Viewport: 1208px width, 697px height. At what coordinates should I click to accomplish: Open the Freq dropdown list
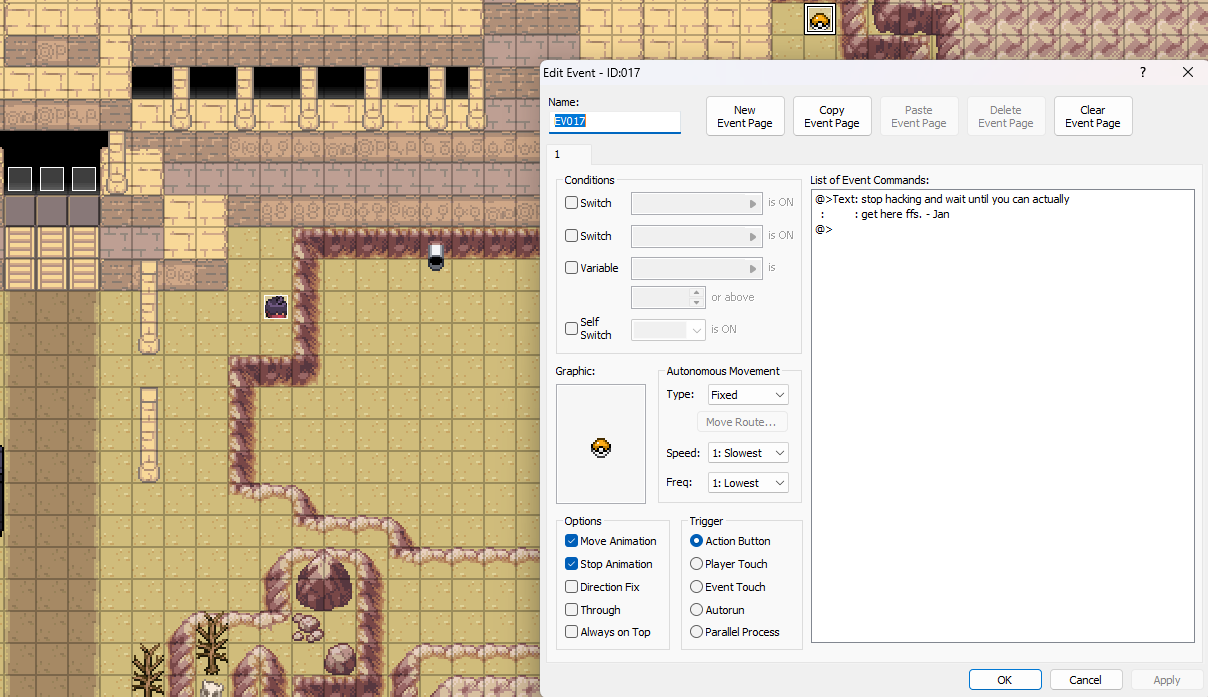tap(748, 483)
